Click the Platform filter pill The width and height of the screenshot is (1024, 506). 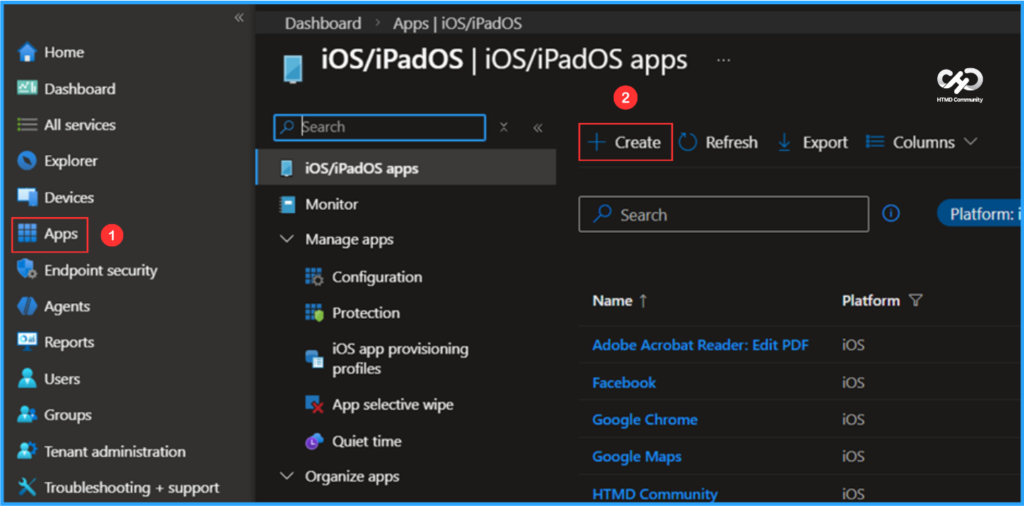coord(980,213)
